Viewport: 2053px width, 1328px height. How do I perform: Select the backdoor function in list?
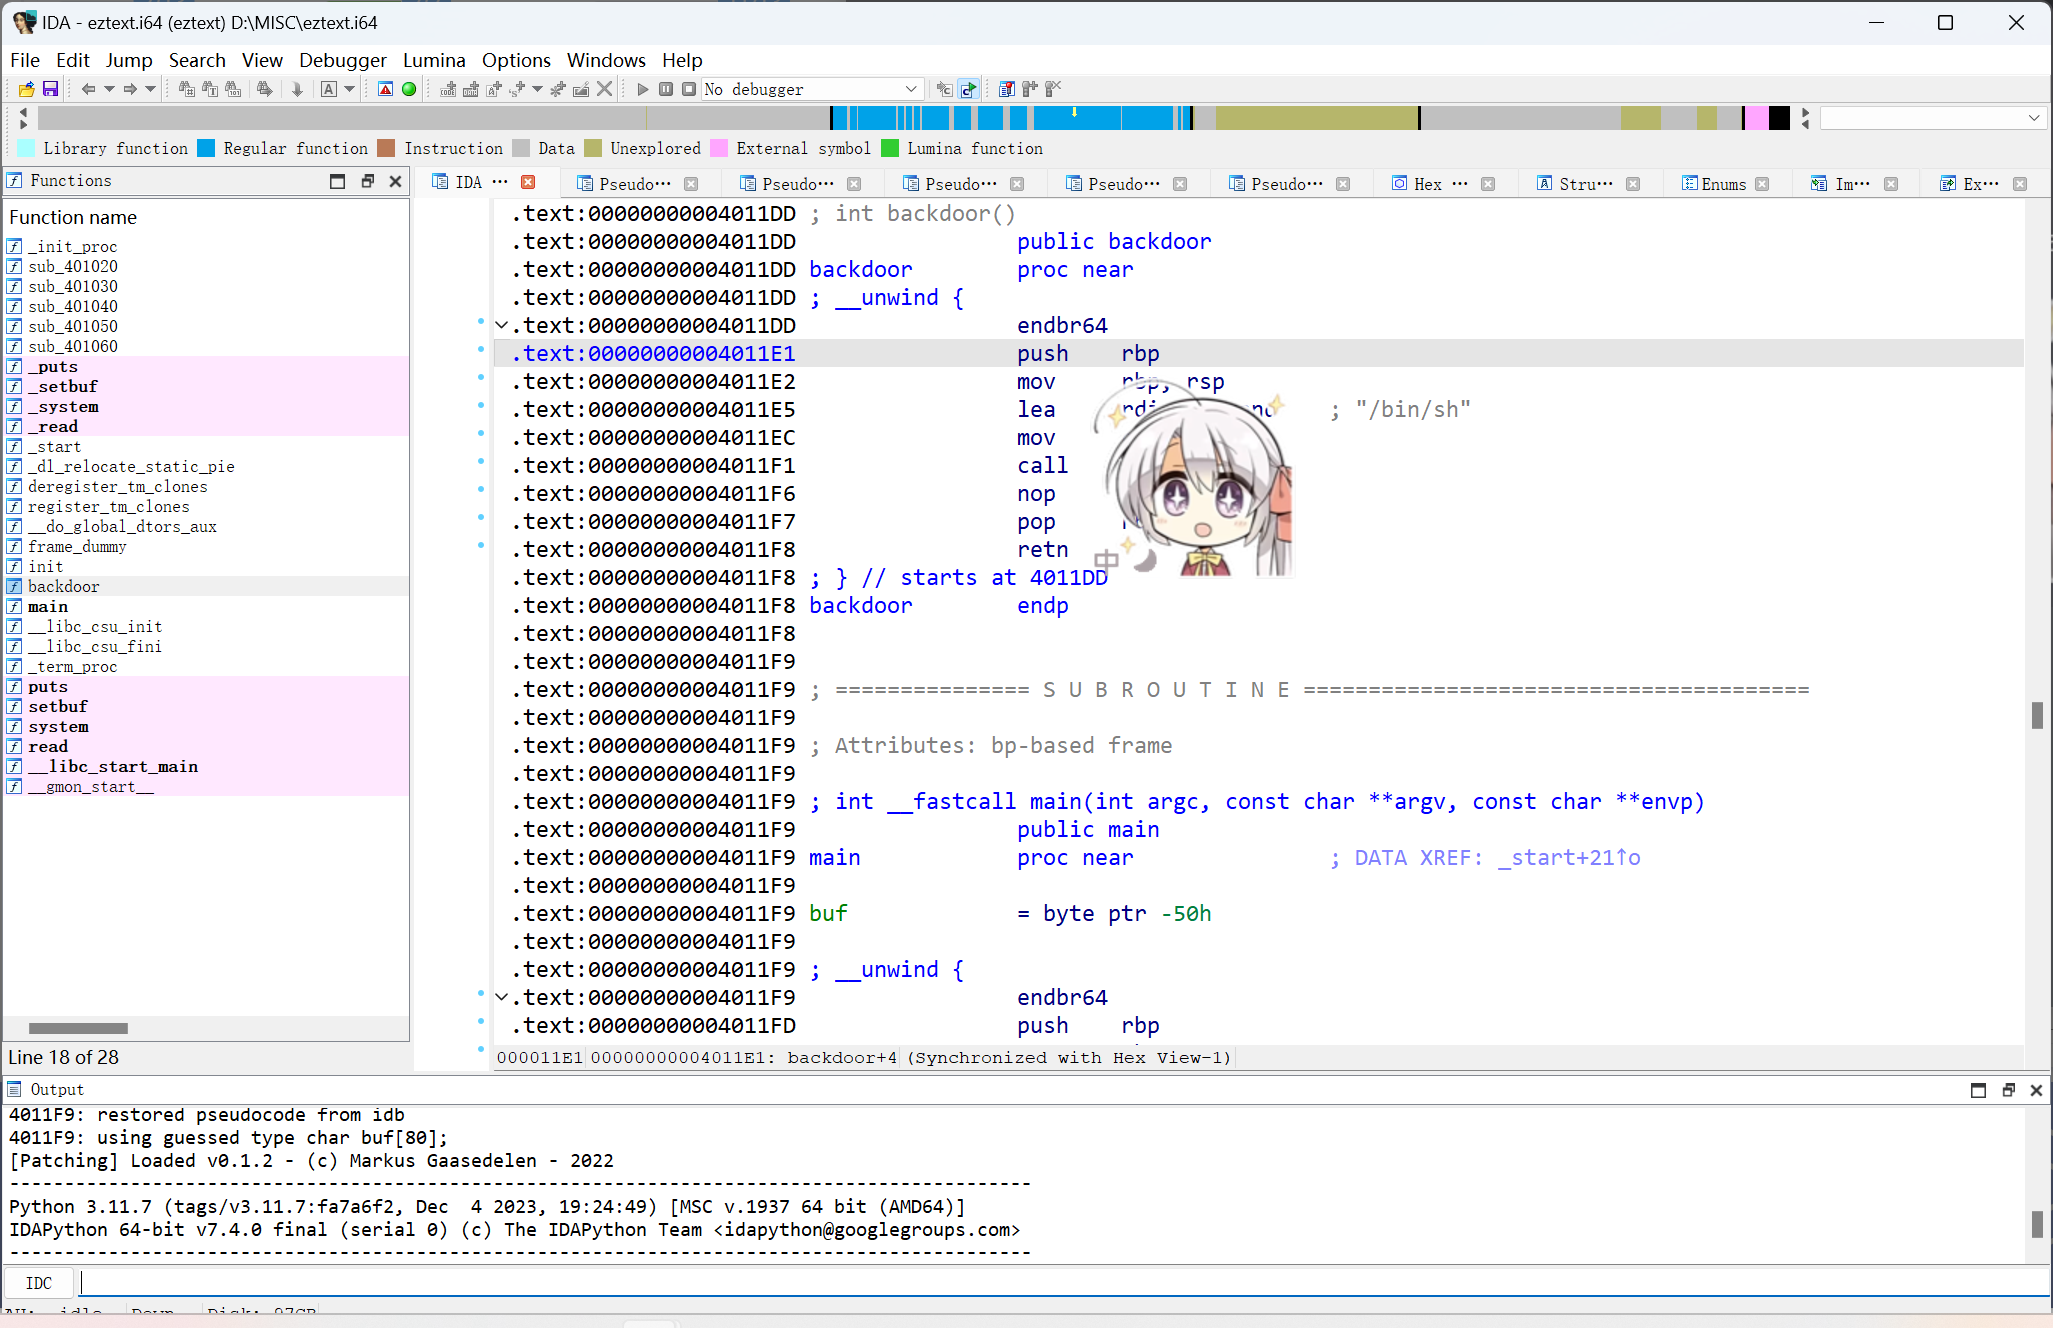click(207, 587)
